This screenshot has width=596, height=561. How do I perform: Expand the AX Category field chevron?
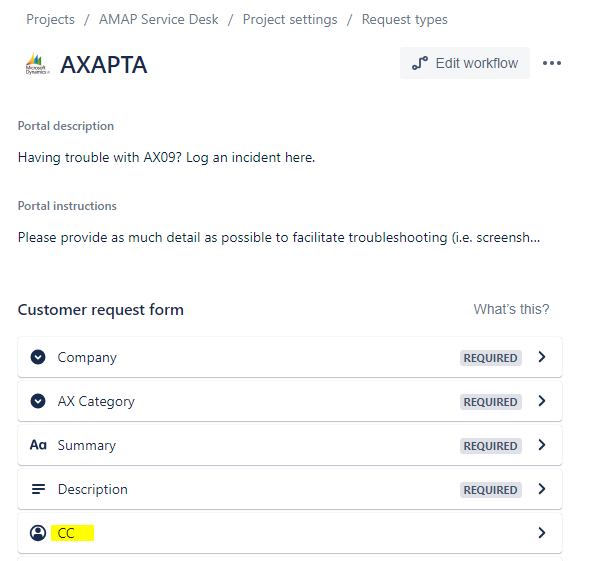pos(542,401)
